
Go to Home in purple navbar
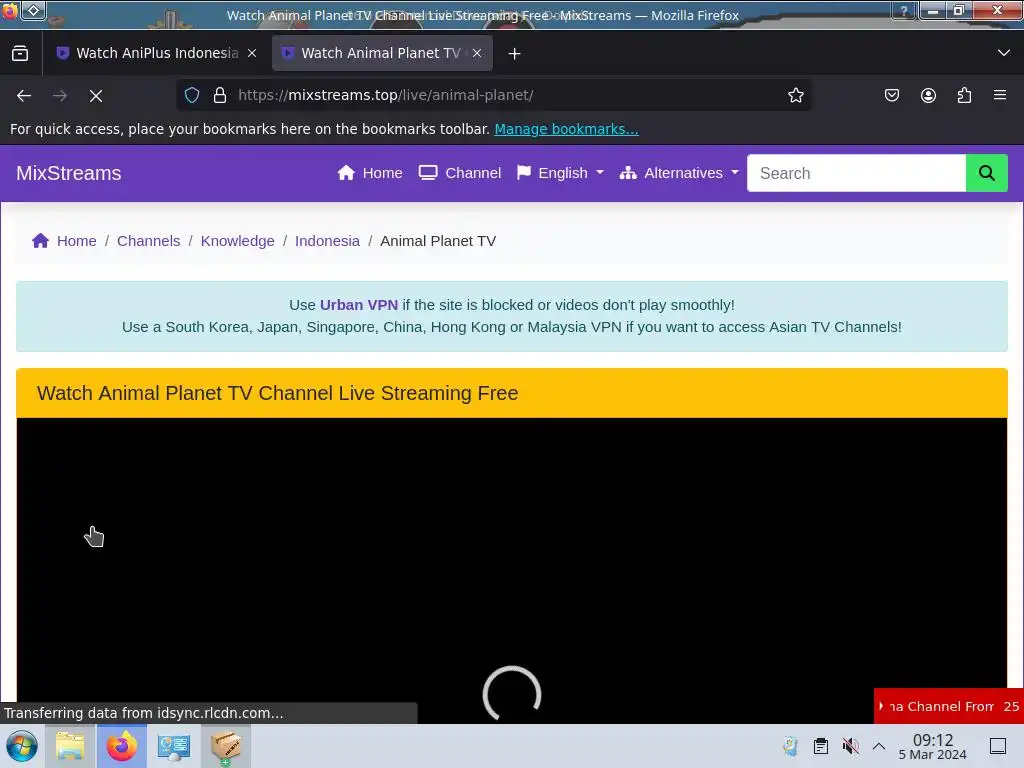(x=370, y=173)
